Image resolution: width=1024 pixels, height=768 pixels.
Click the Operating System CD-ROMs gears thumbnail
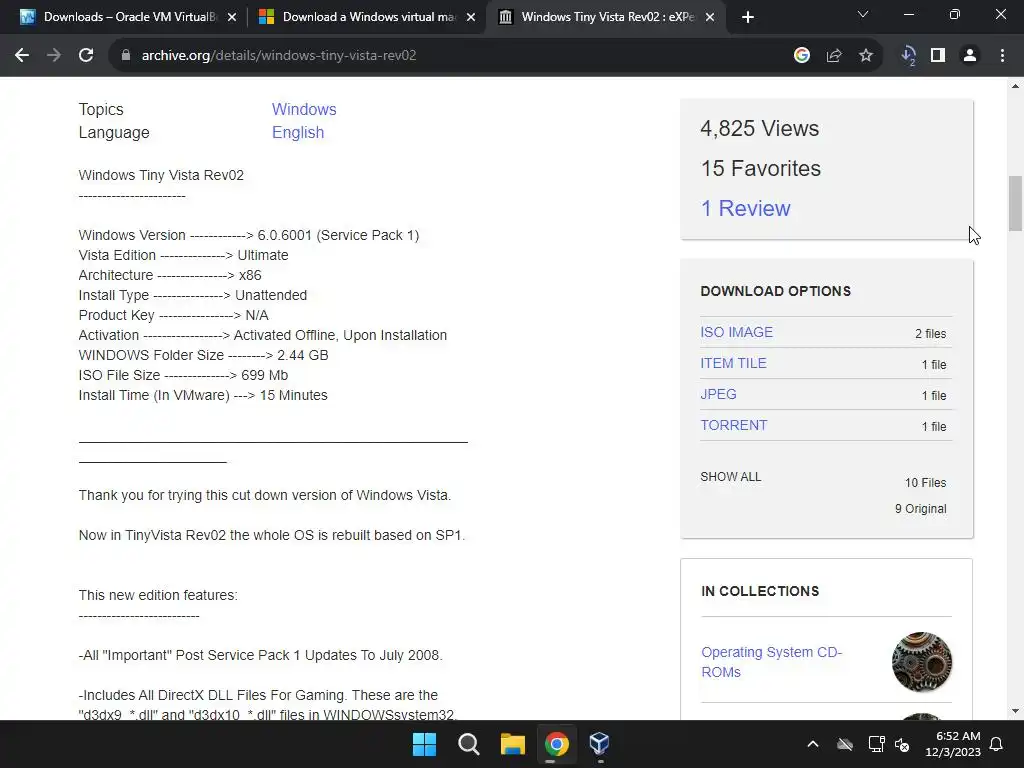(921, 662)
